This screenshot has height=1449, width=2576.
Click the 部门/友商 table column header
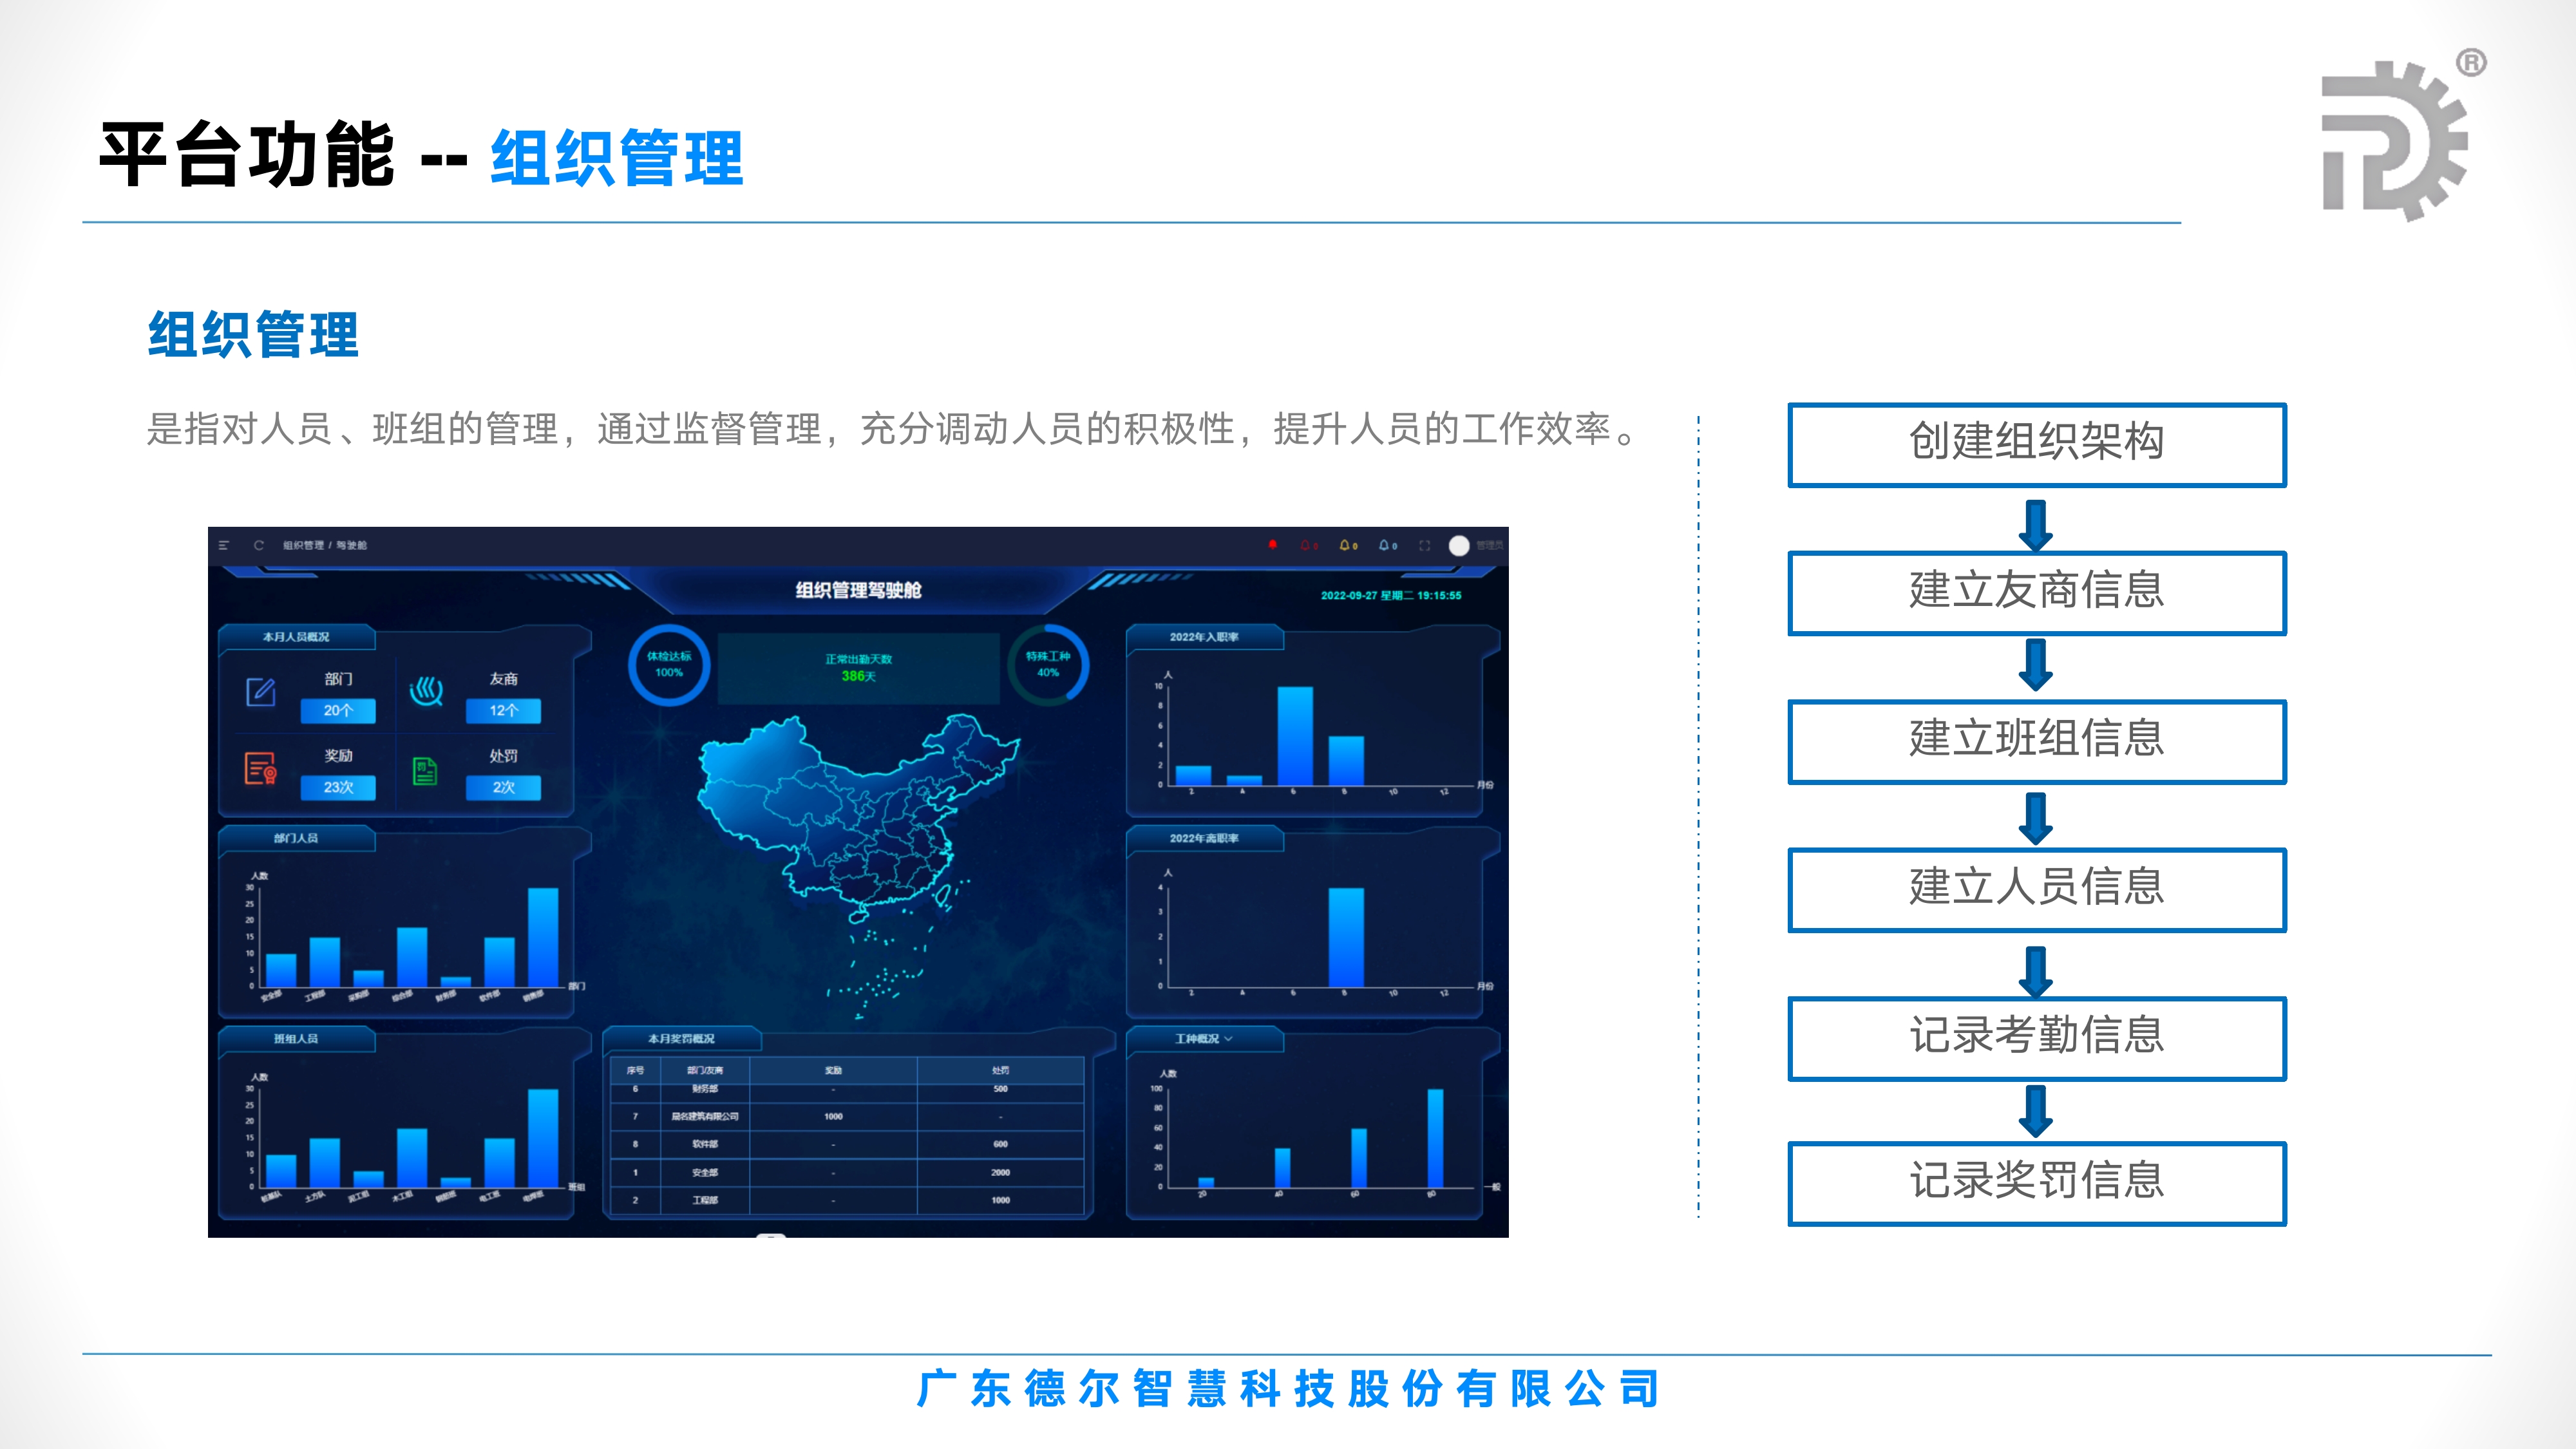[705, 1070]
